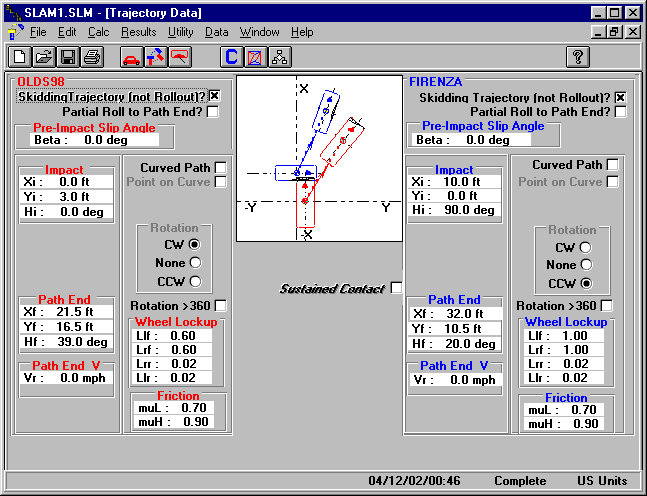
Task: Click OLDS98 Beta slip angle field
Action: pos(94,140)
